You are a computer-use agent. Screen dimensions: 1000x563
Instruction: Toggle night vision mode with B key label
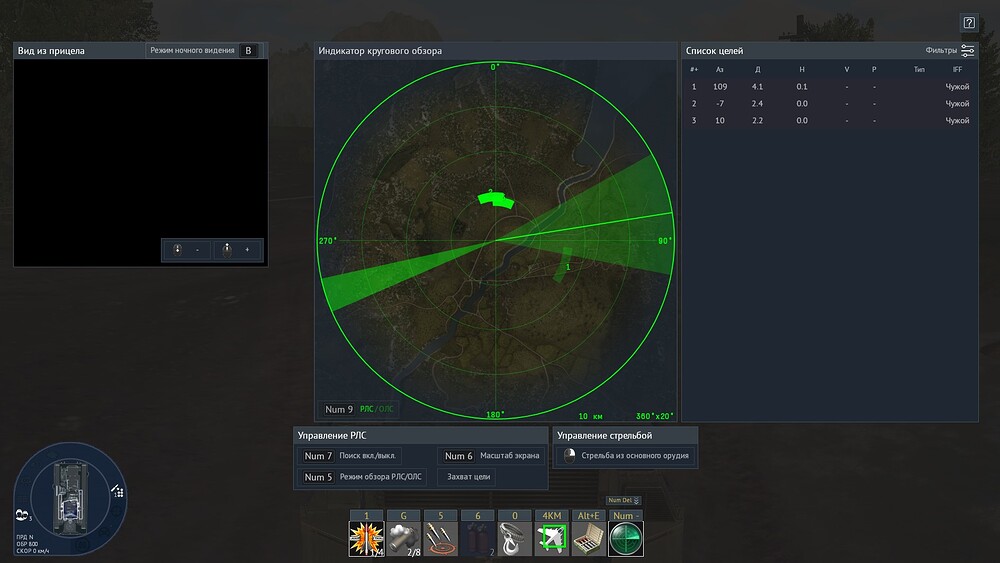249,50
